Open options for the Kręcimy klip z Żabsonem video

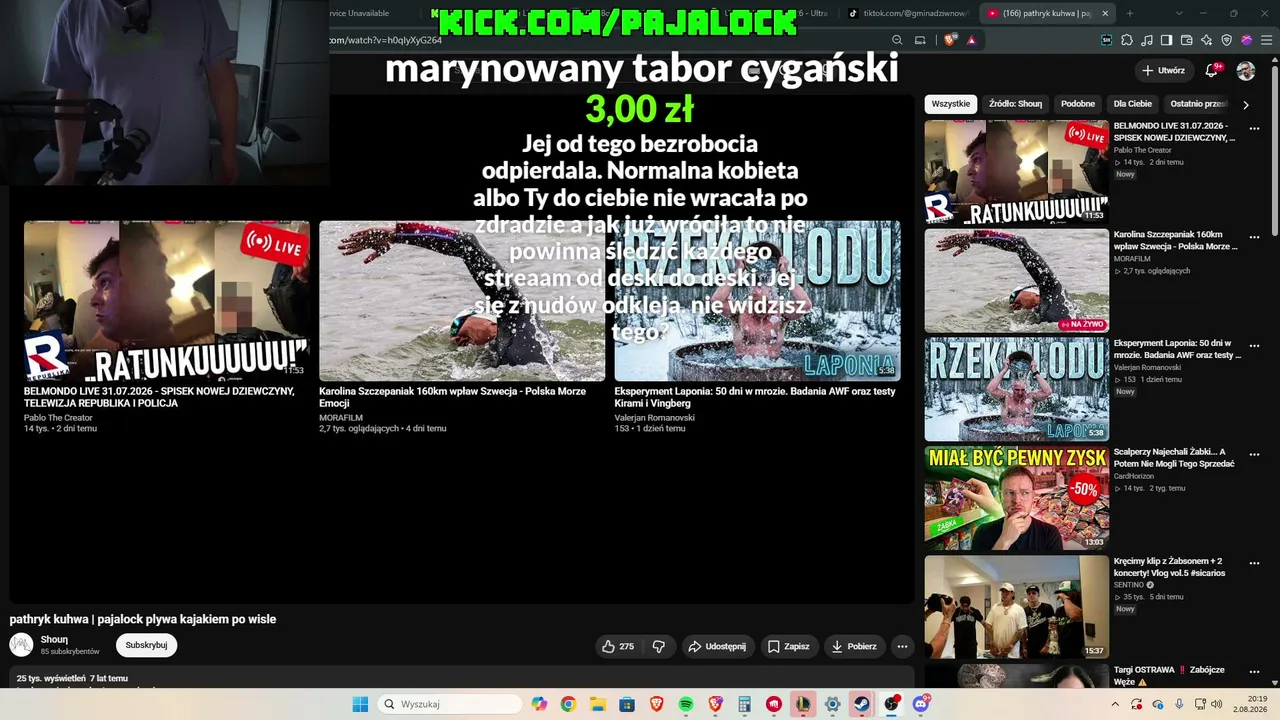1254,564
